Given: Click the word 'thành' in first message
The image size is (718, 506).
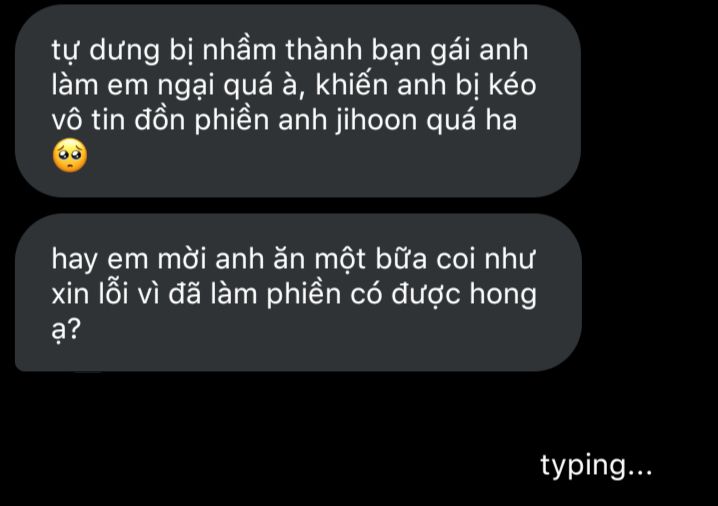Looking at the screenshot, I should [x=324, y=49].
